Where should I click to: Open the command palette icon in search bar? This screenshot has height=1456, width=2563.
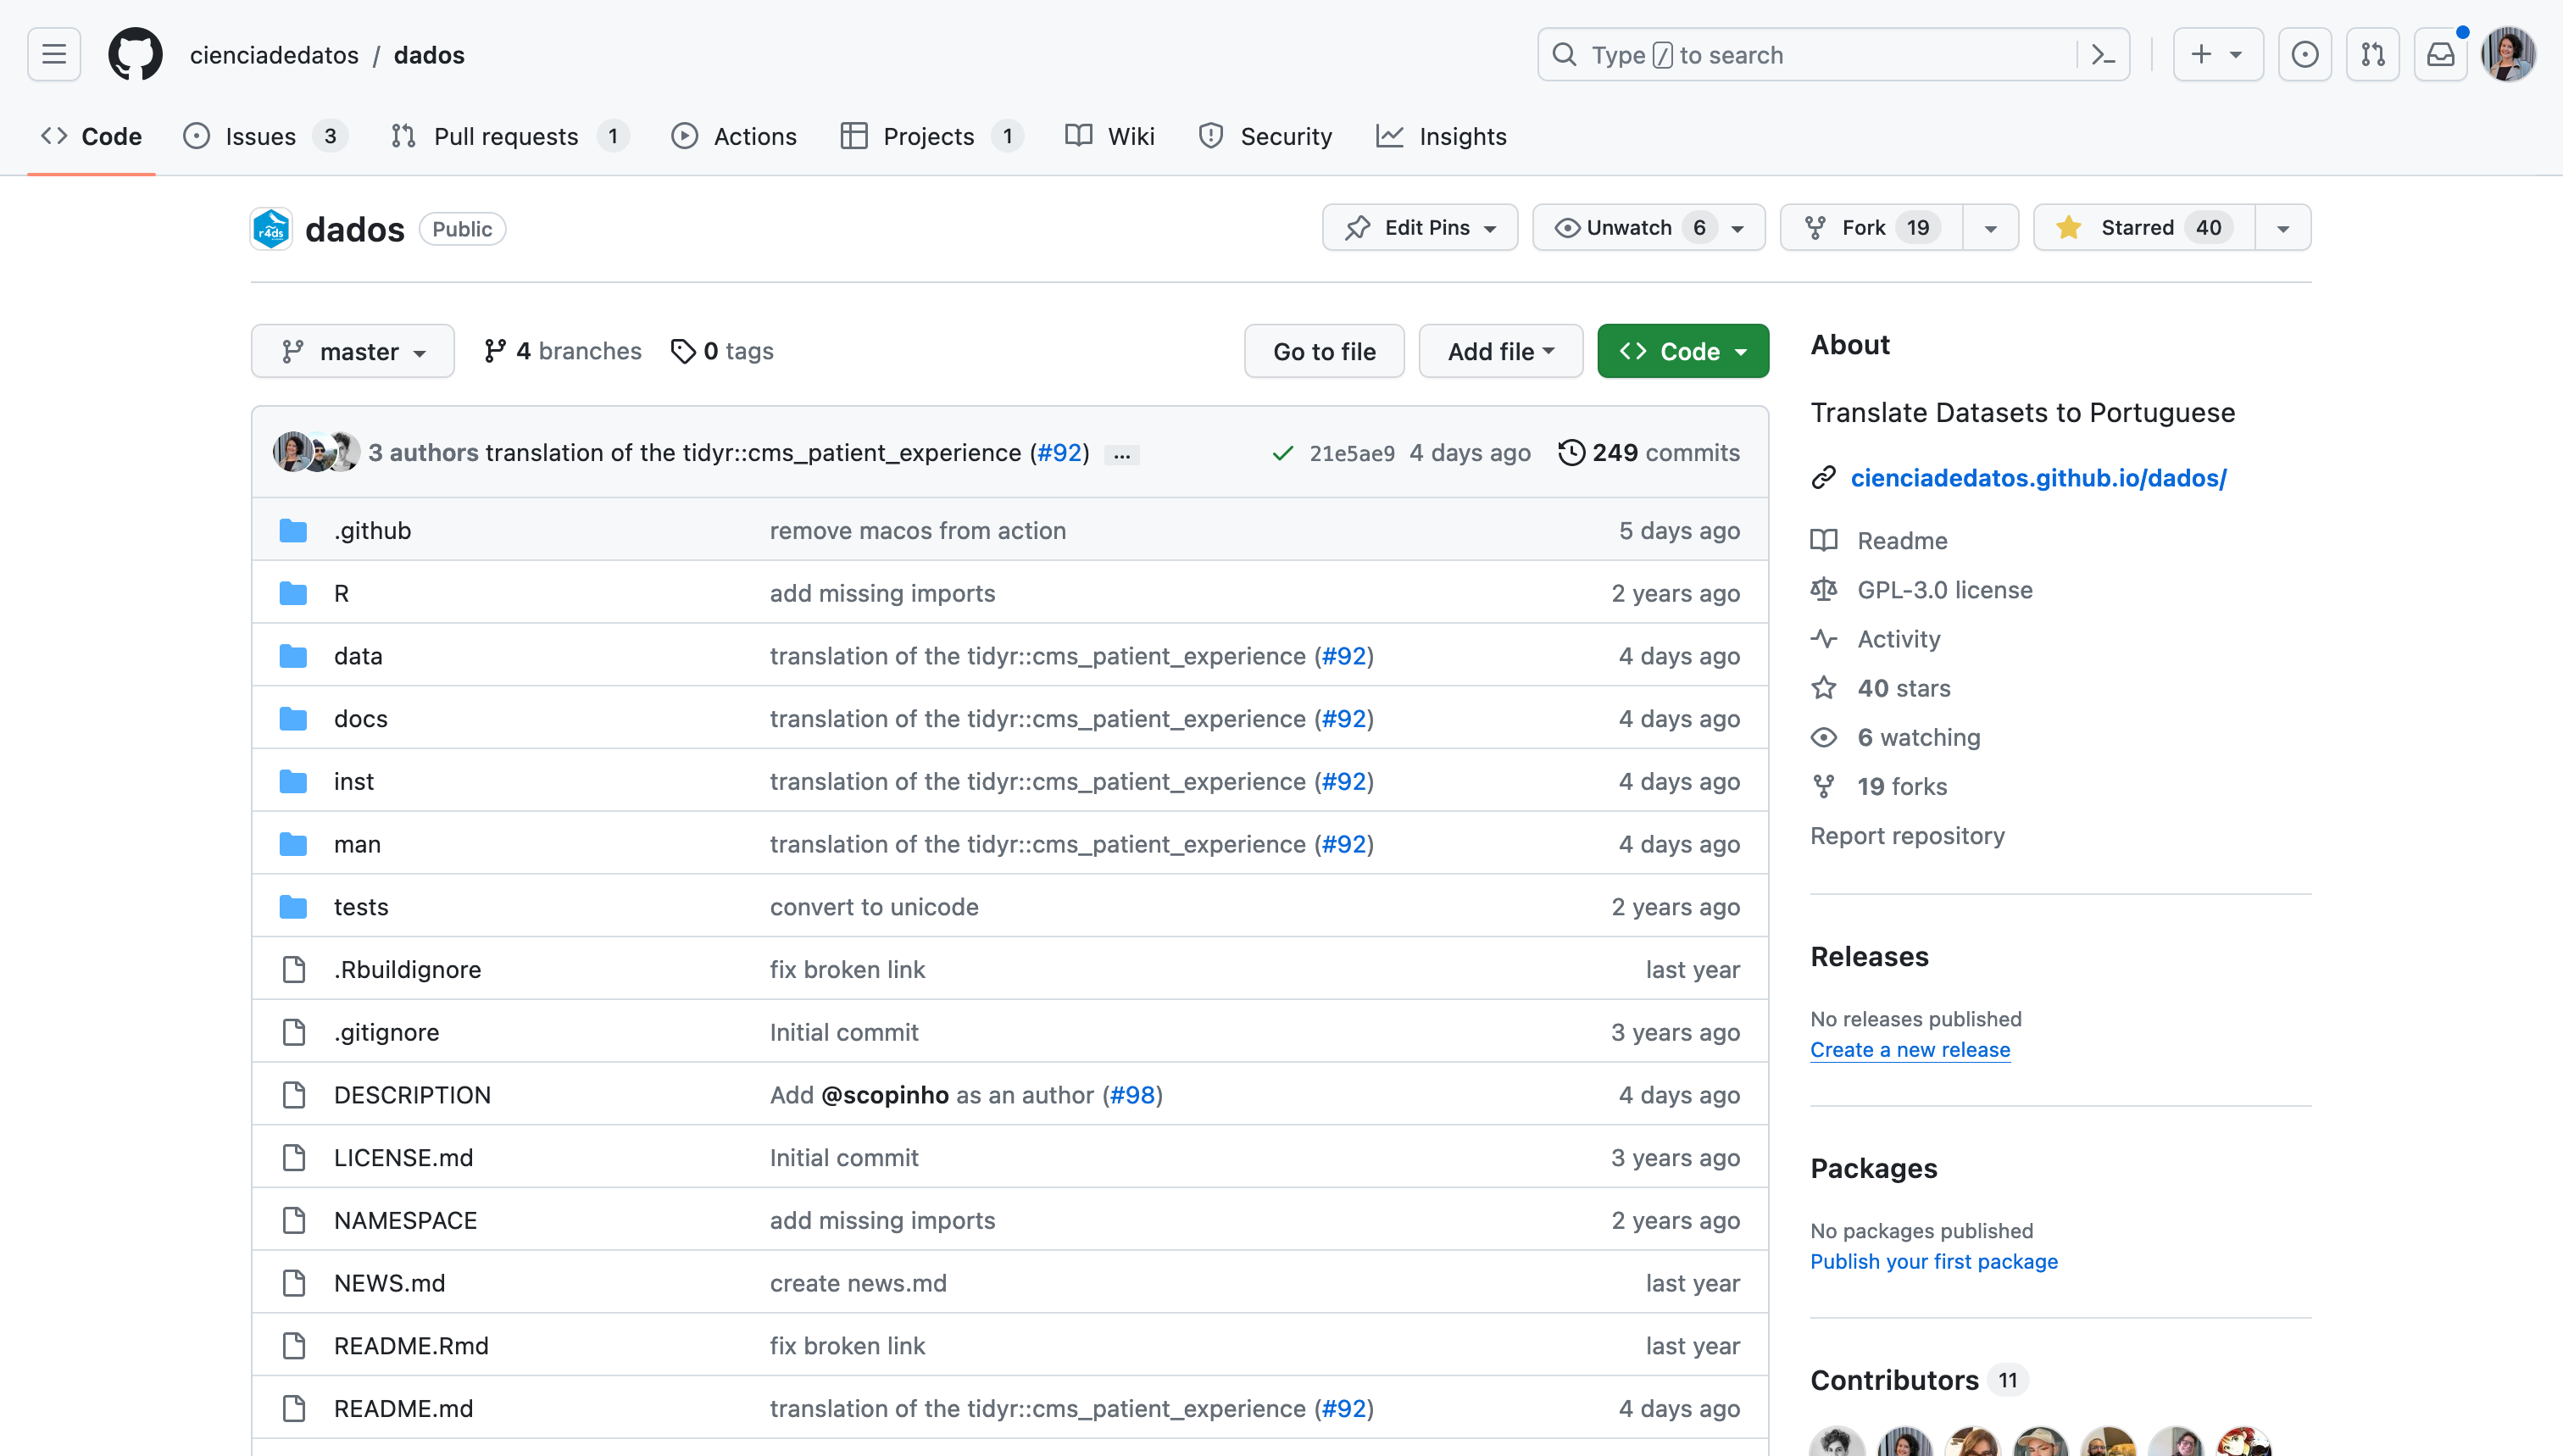[2102, 55]
